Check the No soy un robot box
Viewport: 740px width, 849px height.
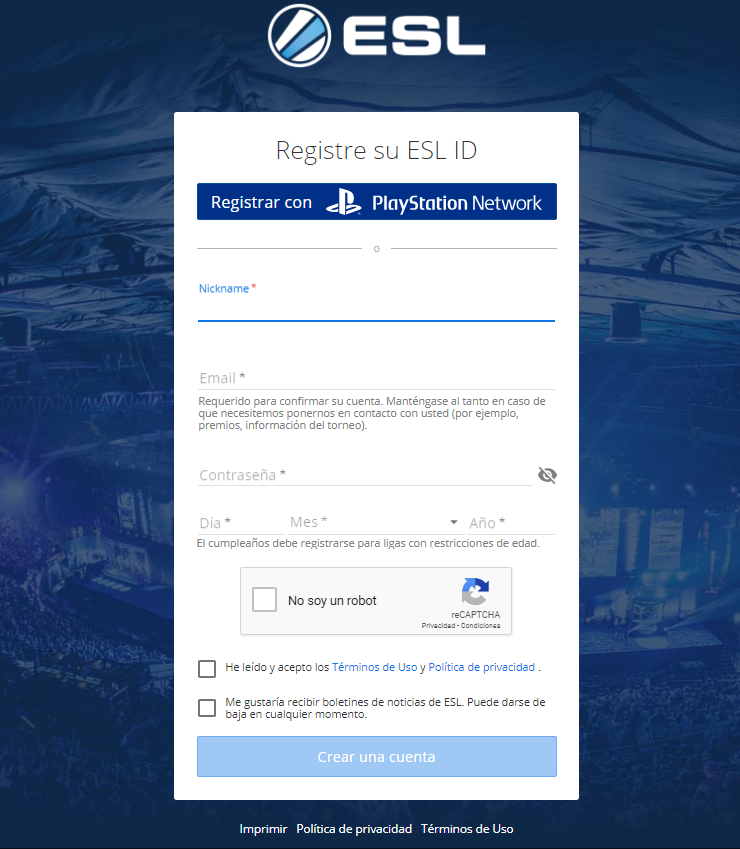[264, 599]
